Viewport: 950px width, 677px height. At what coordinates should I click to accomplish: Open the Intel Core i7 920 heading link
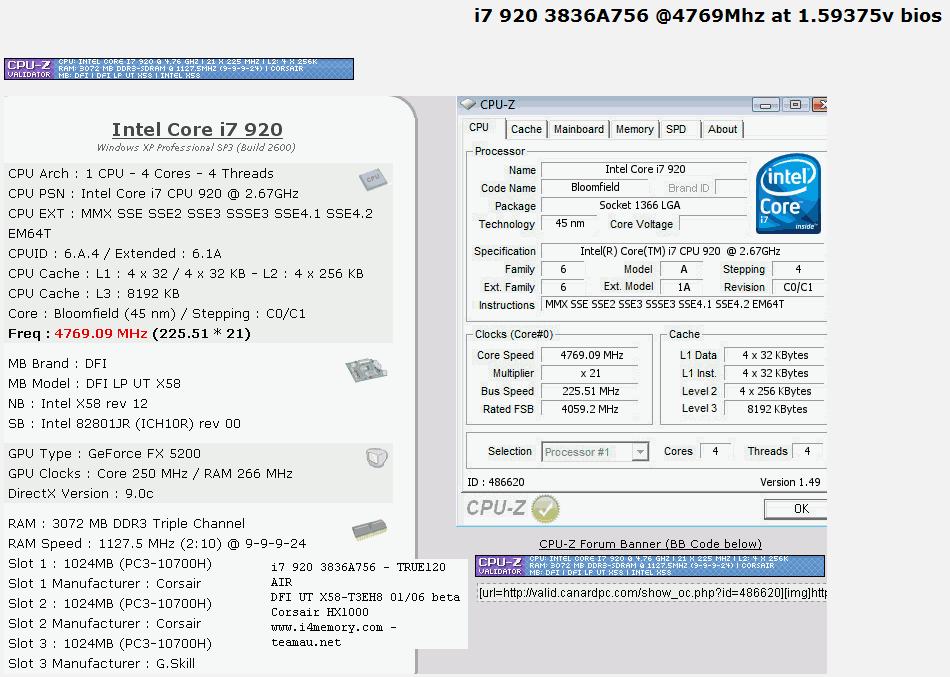(197, 129)
